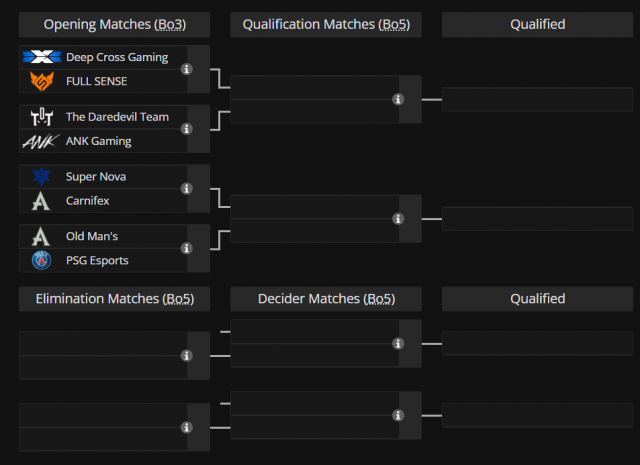
Task: Click the Elimination Matches (Bo5) header
Action: point(115,299)
